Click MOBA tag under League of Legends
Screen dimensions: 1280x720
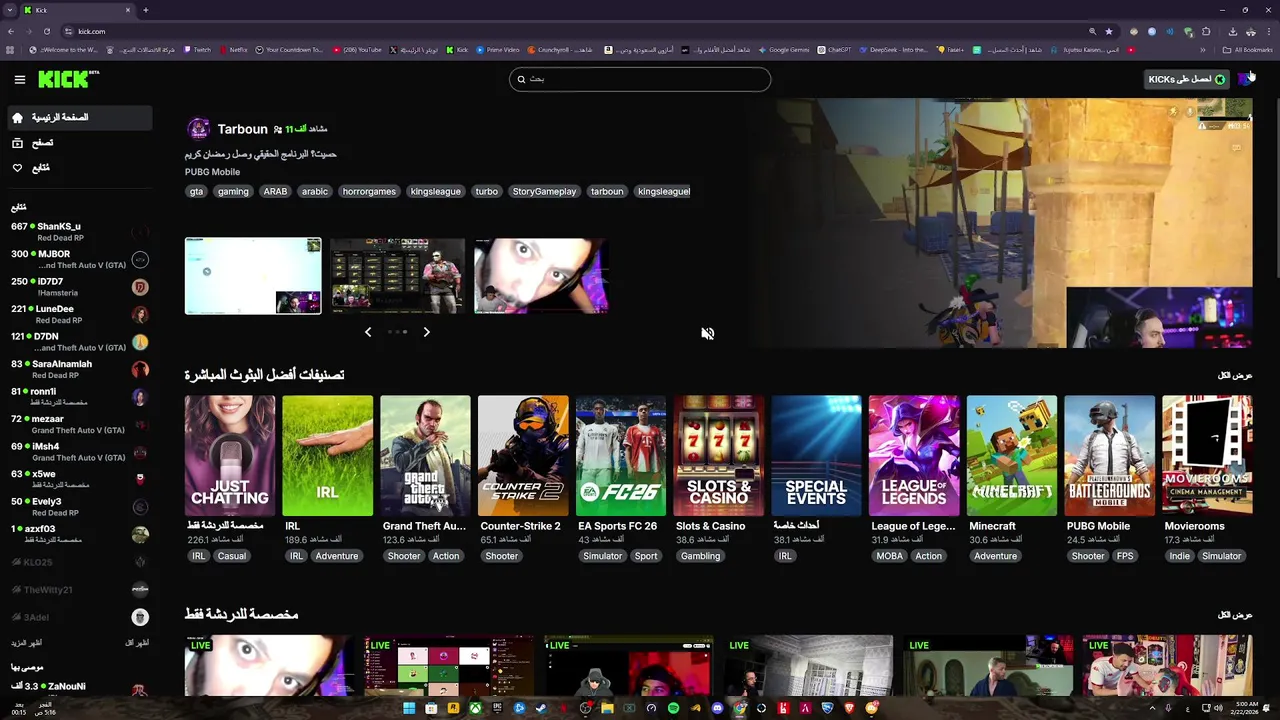coord(889,556)
